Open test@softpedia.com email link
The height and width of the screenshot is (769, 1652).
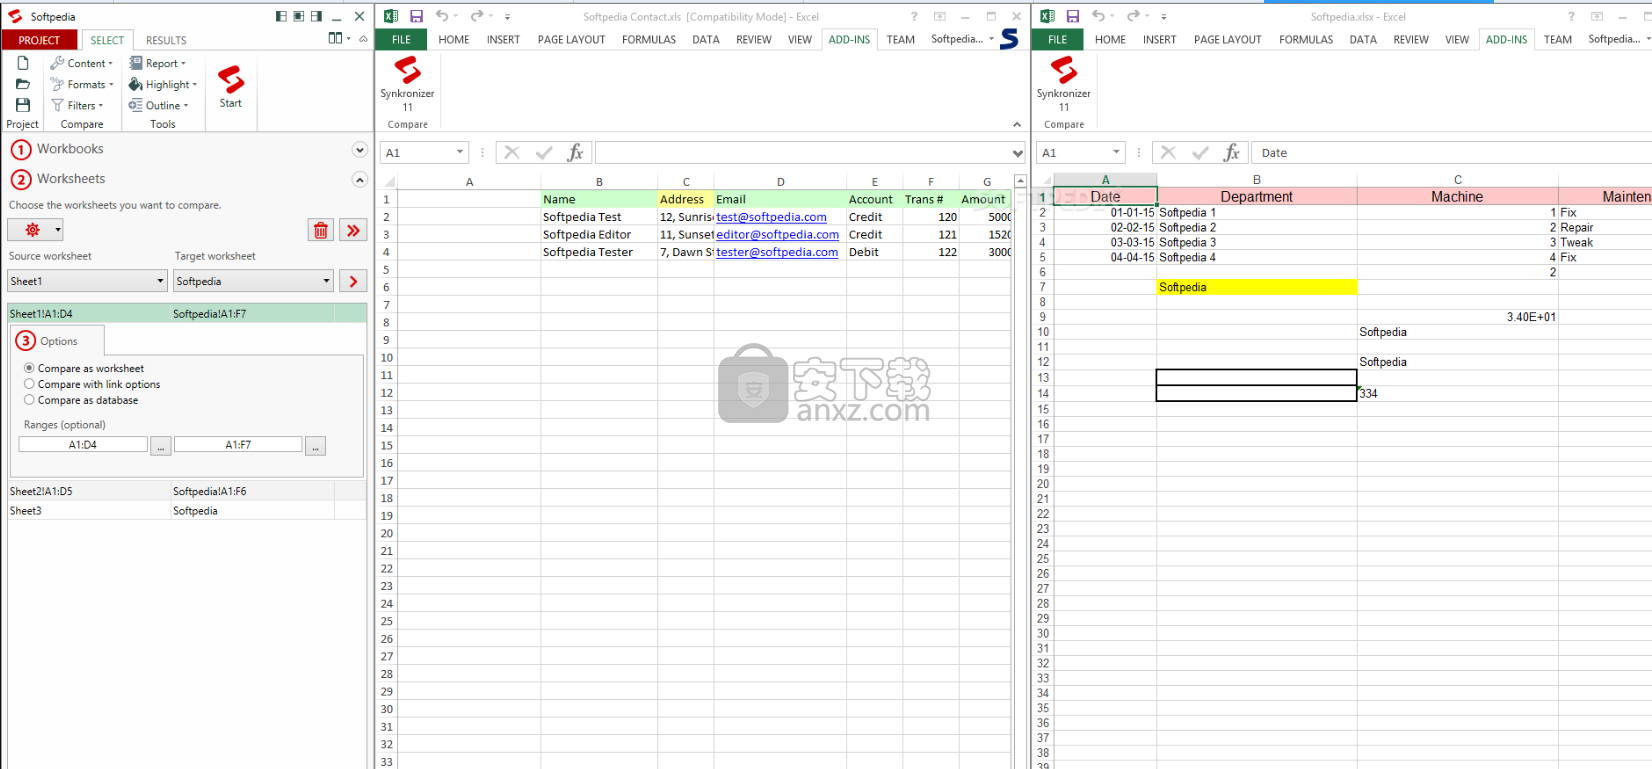click(771, 216)
